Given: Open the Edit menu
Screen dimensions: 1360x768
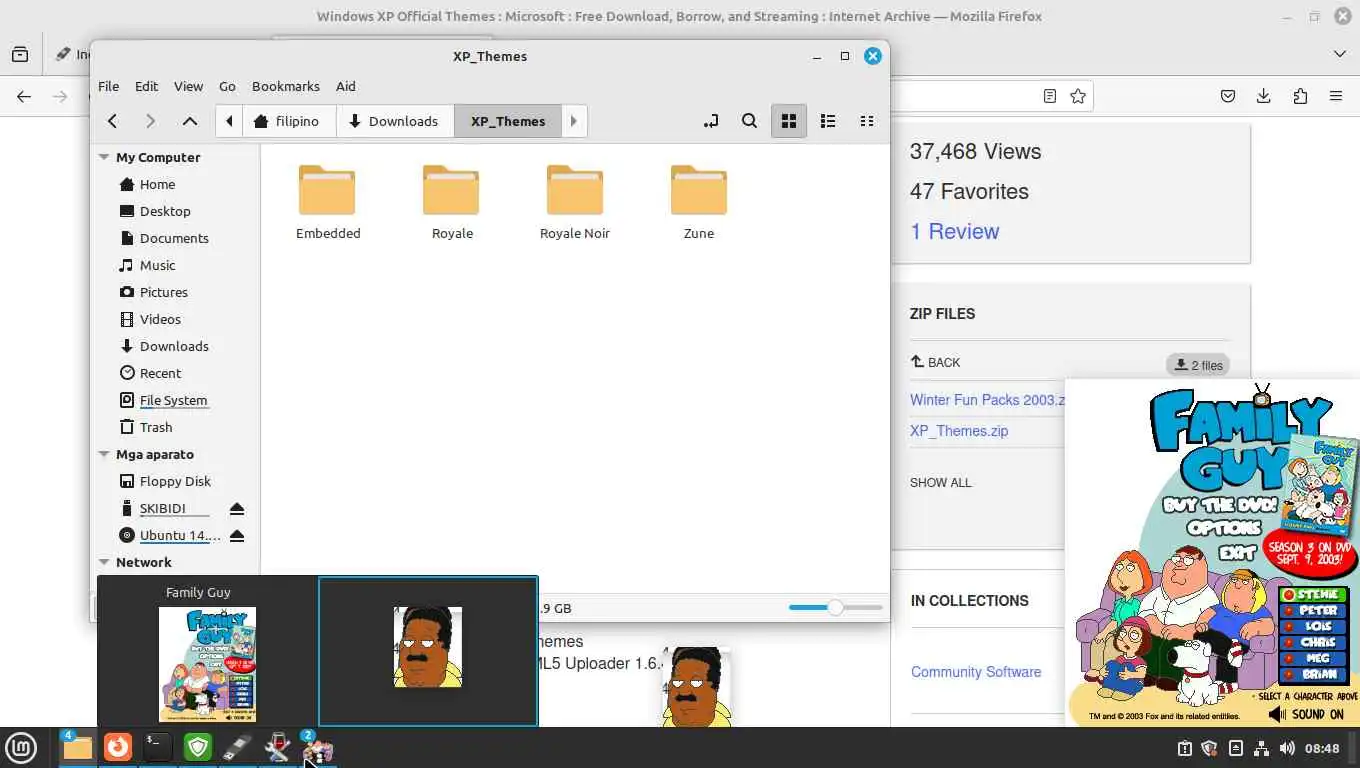Looking at the screenshot, I should pos(146,86).
